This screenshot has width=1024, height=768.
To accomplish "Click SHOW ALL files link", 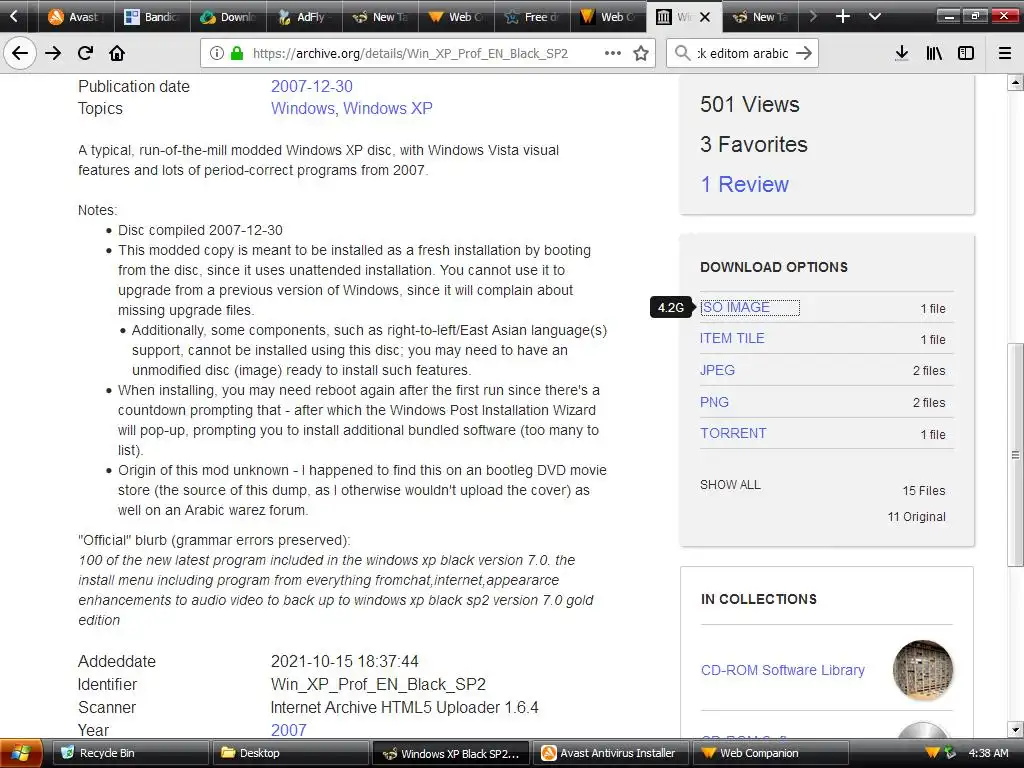I will [x=730, y=485].
